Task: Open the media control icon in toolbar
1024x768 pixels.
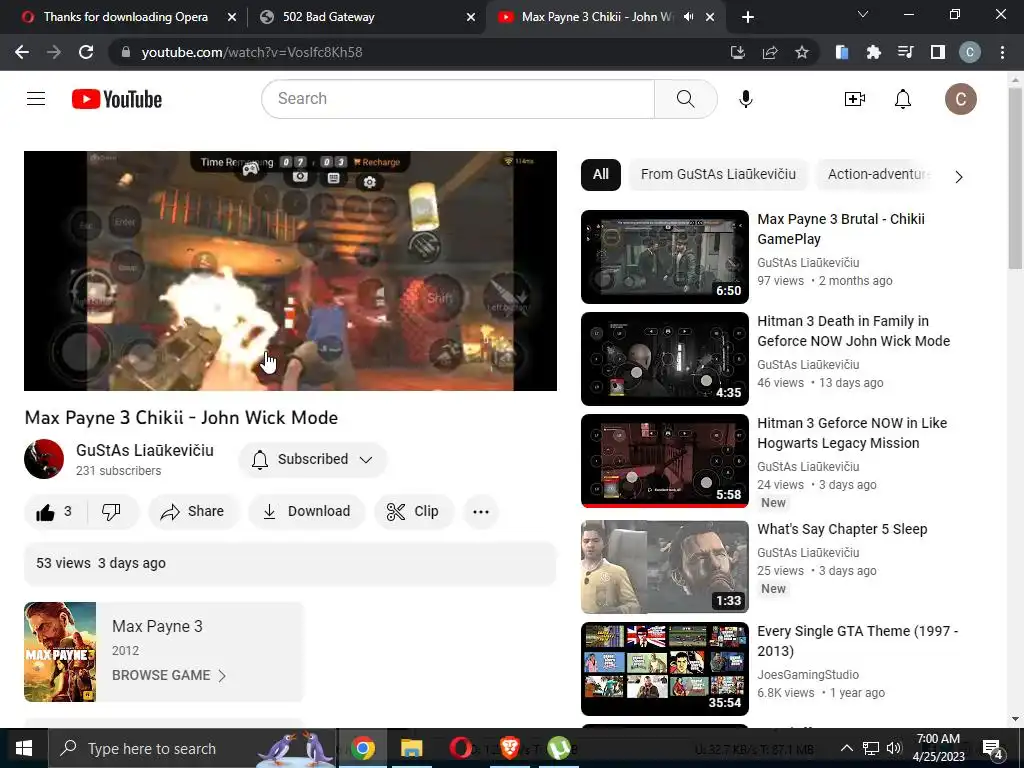Action: click(905, 52)
